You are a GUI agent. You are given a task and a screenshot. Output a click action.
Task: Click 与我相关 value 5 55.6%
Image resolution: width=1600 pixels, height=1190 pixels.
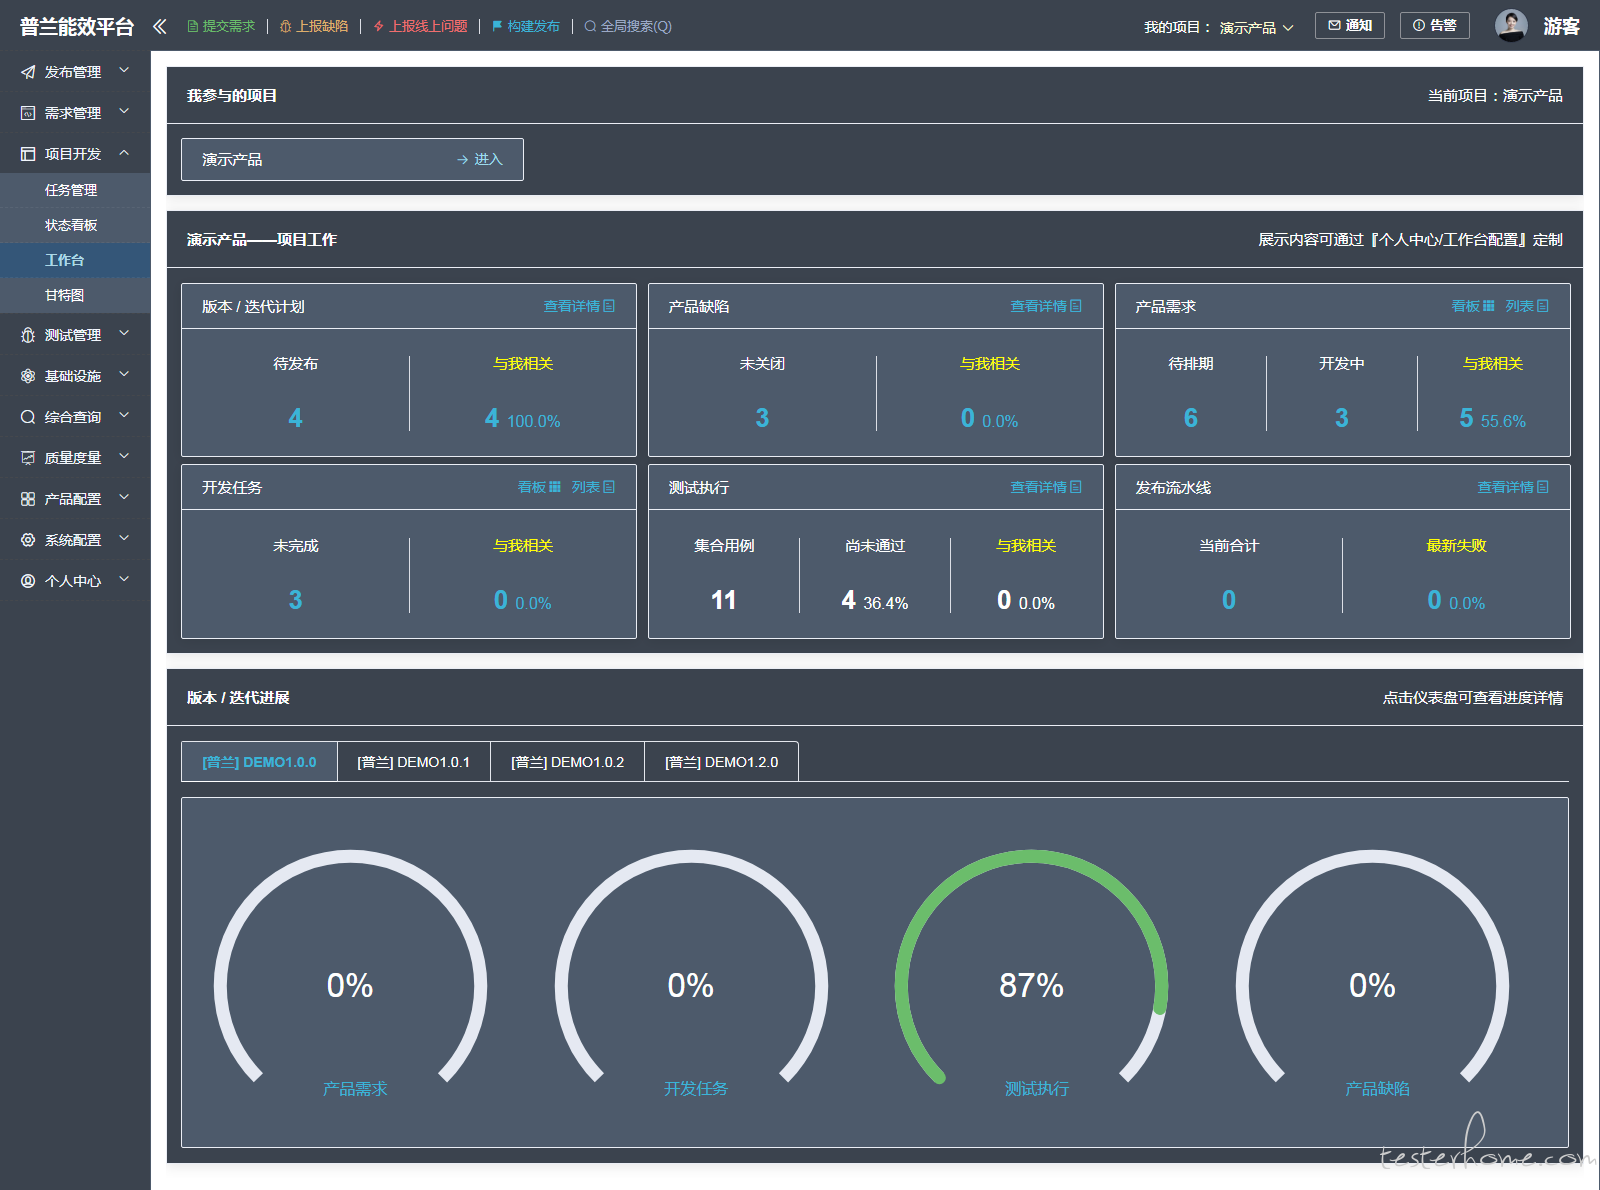1492,419
